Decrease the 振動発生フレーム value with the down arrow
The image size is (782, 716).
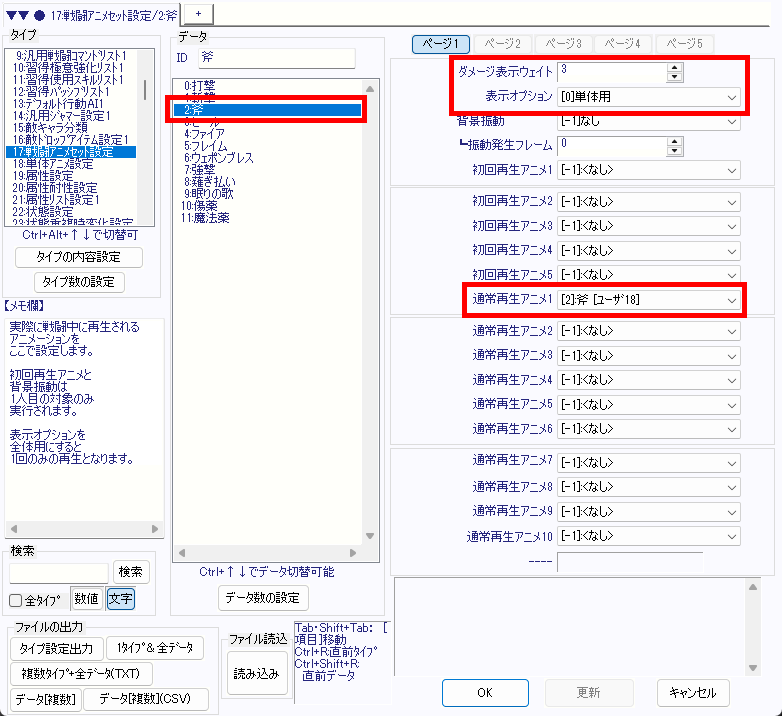pyautogui.click(x=675, y=152)
